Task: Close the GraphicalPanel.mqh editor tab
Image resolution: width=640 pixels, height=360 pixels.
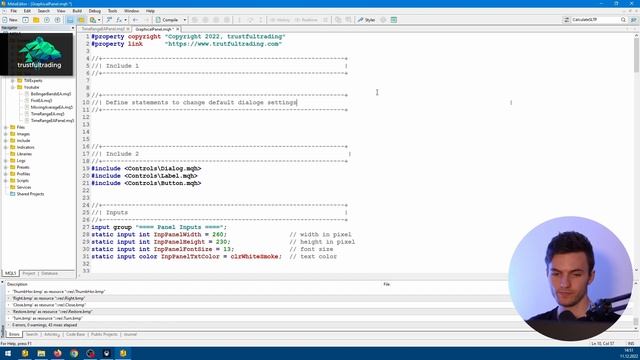Action: pos(178,29)
